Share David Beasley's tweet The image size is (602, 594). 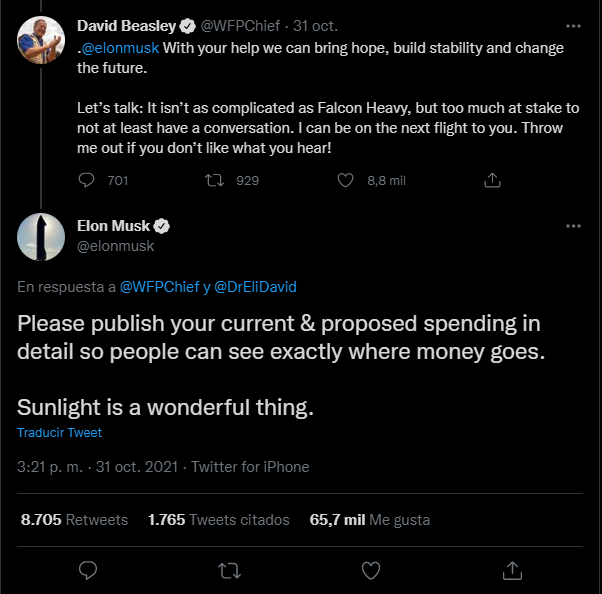click(x=492, y=180)
